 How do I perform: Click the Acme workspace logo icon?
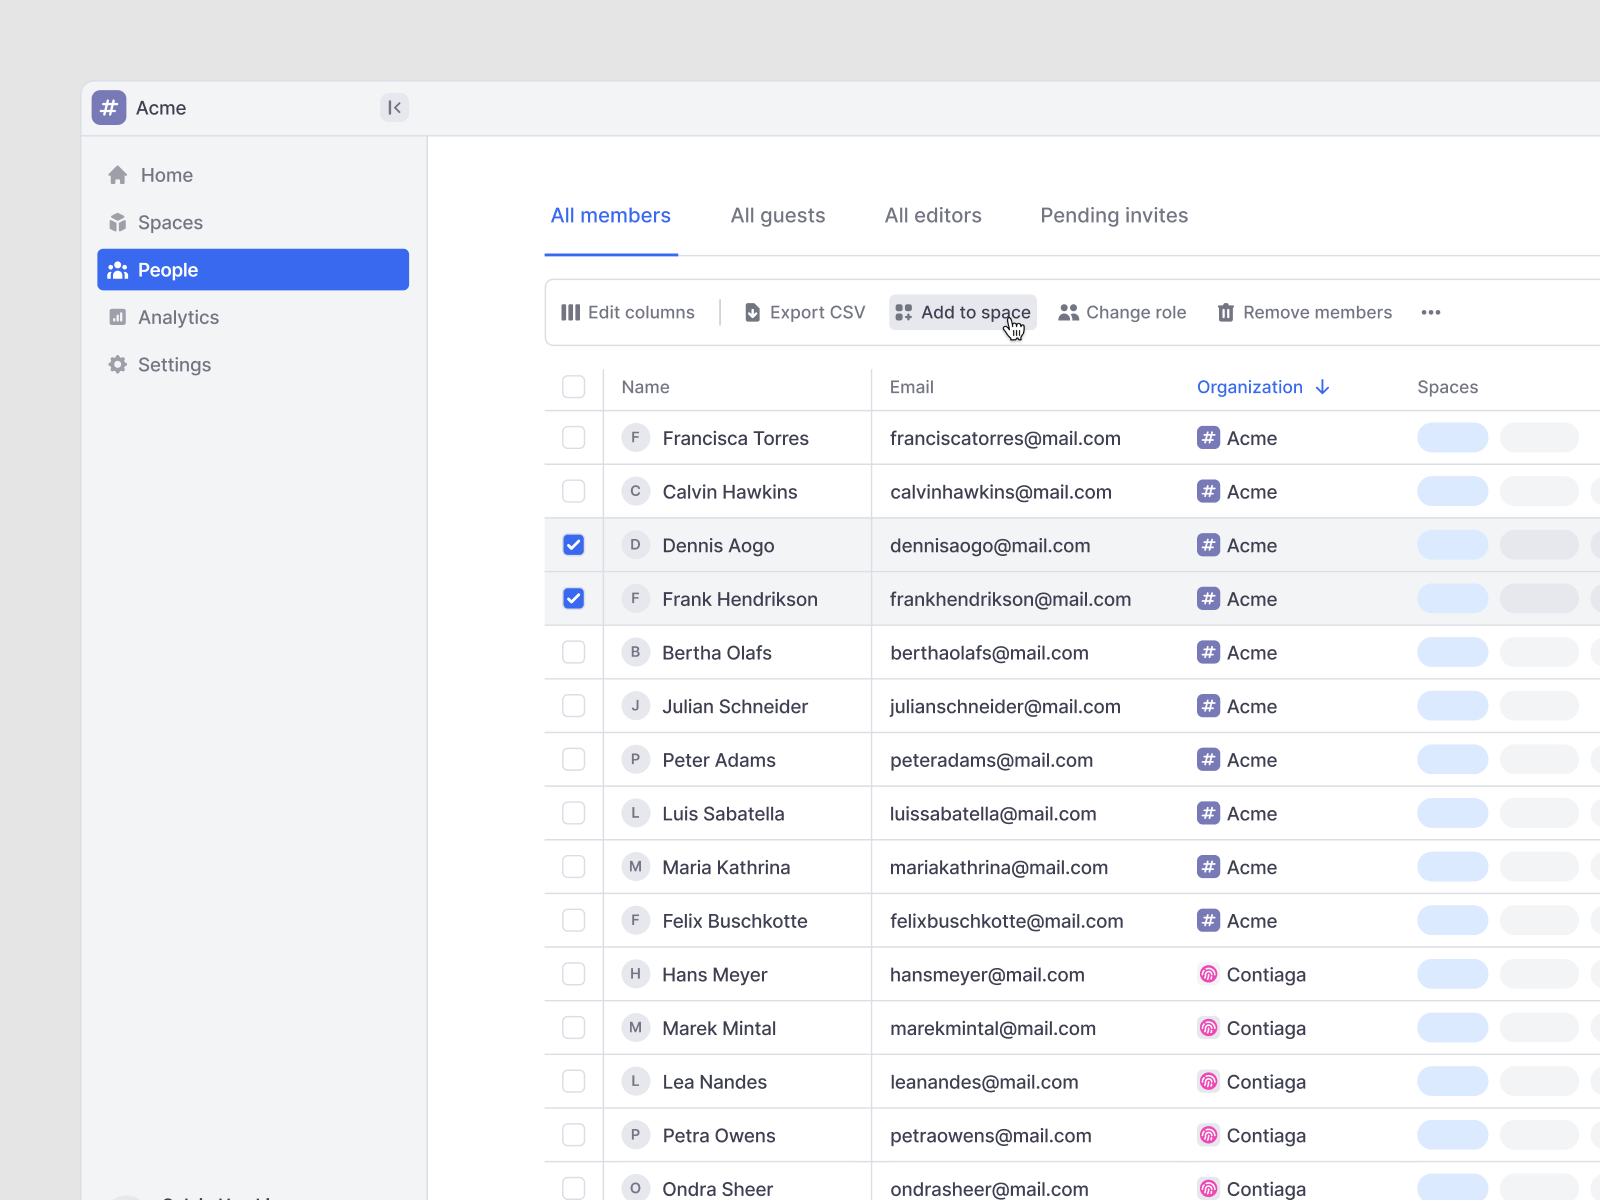point(109,108)
